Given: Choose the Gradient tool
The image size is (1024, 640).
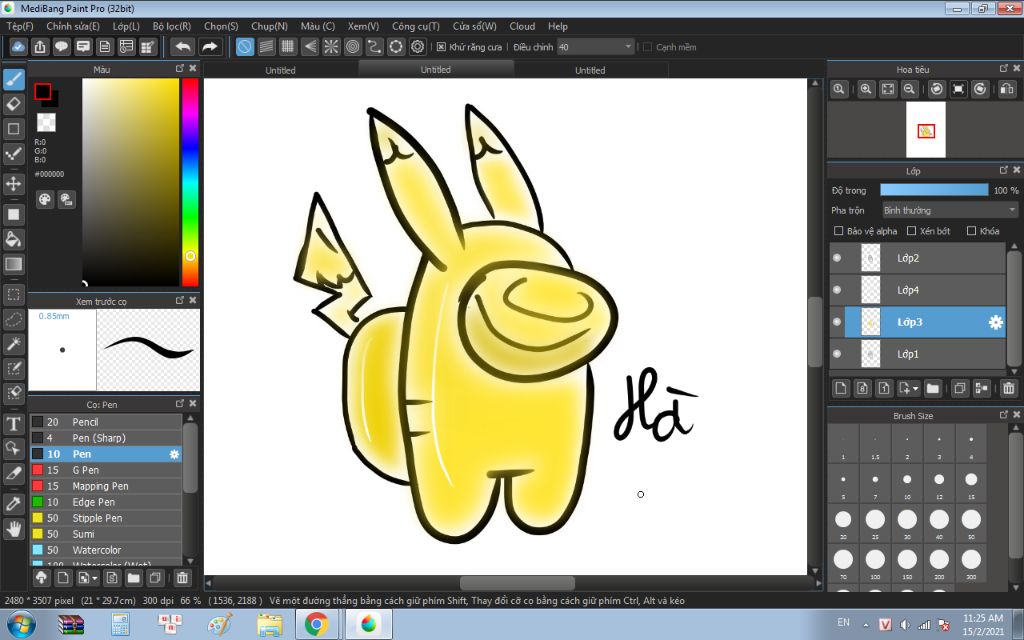Looking at the screenshot, I should [14, 264].
